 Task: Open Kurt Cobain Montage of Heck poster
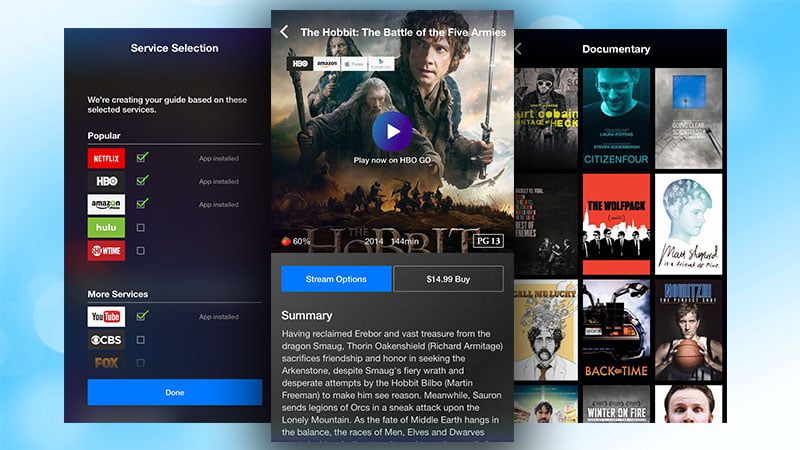coord(546,118)
